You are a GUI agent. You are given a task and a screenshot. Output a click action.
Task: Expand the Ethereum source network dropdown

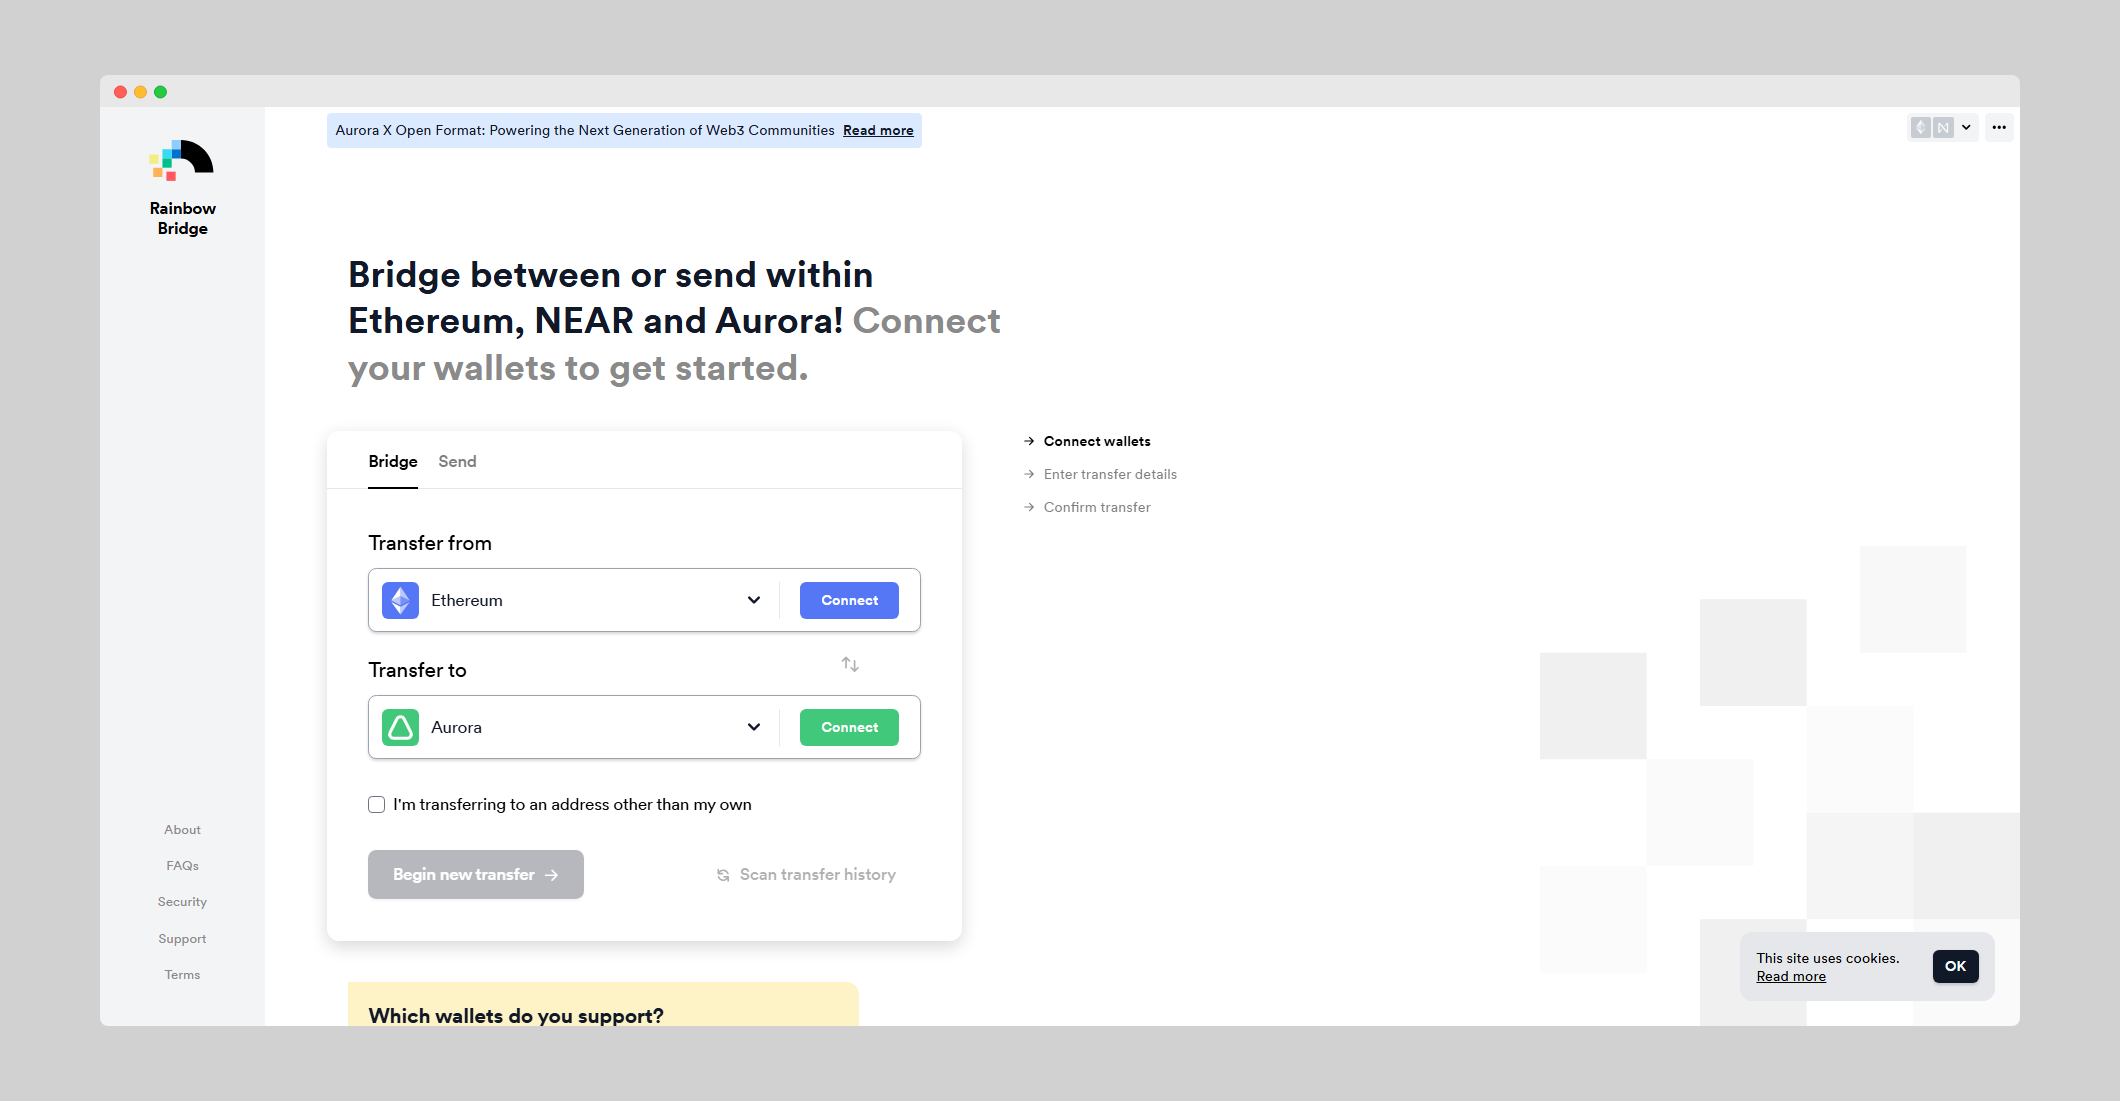pos(754,600)
